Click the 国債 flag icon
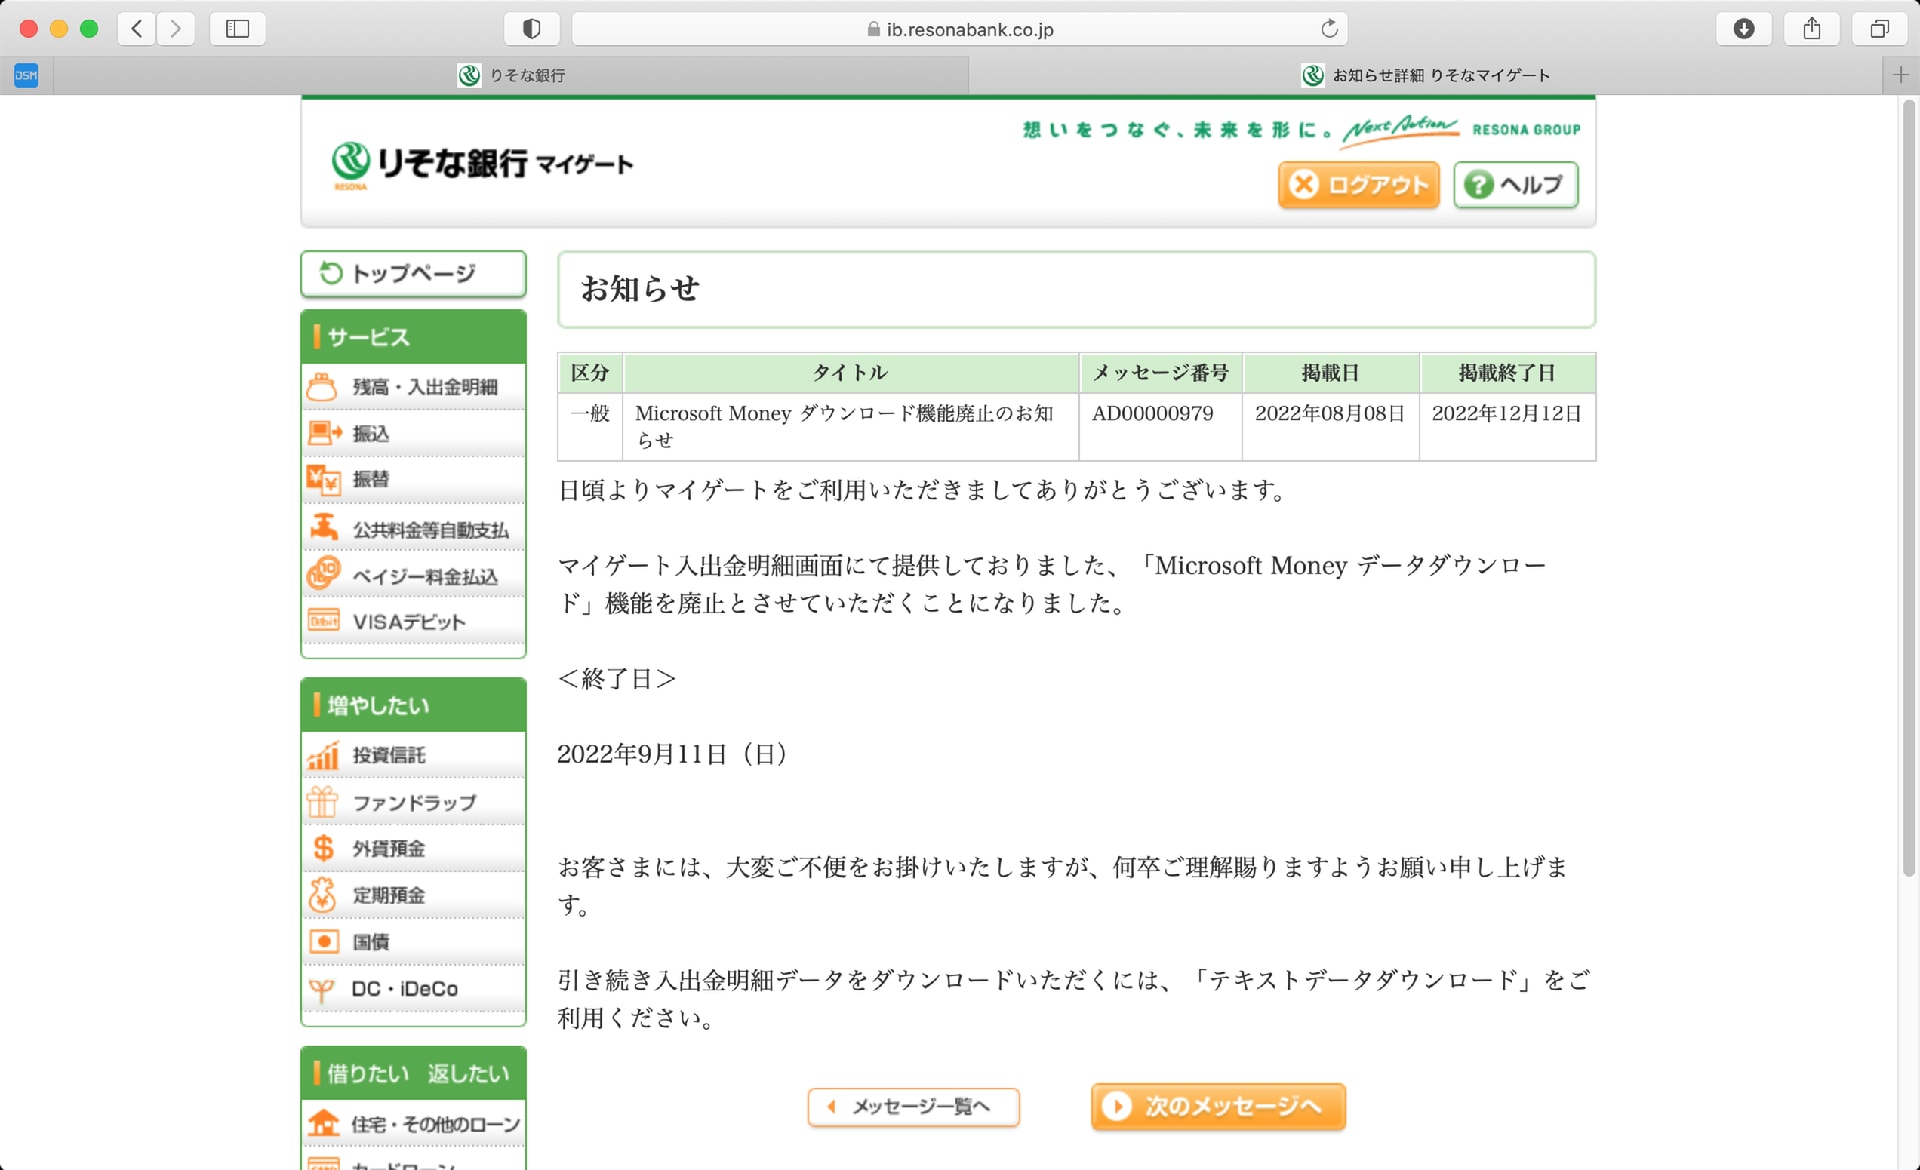Image resolution: width=1920 pixels, height=1170 pixels. click(323, 941)
